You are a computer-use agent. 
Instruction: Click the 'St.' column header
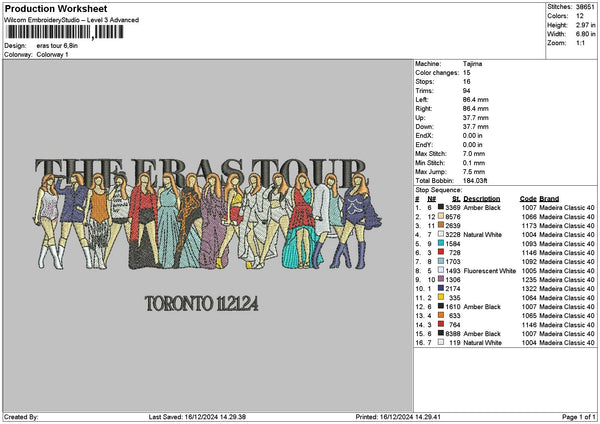(x=456, y=199)
